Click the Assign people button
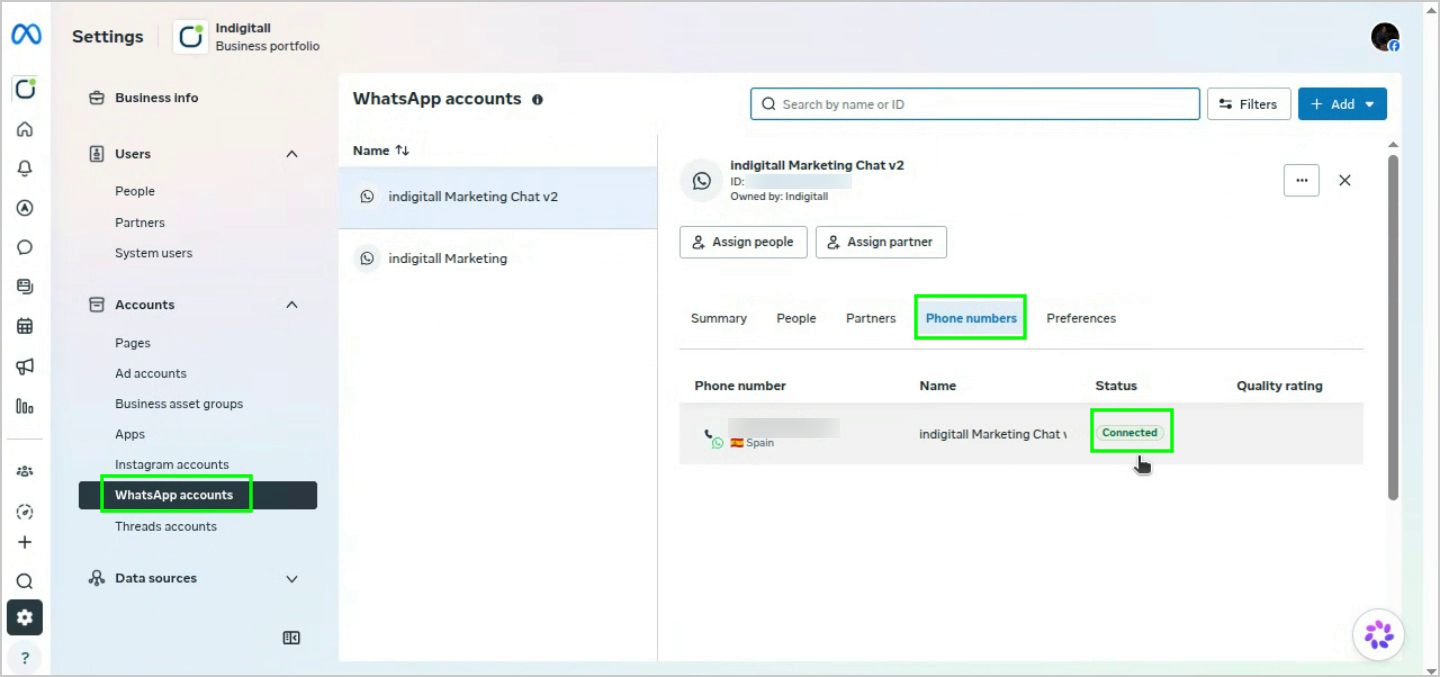This screenshot has height=677, width=1440. pyautogui.click(x=743, y=242)
